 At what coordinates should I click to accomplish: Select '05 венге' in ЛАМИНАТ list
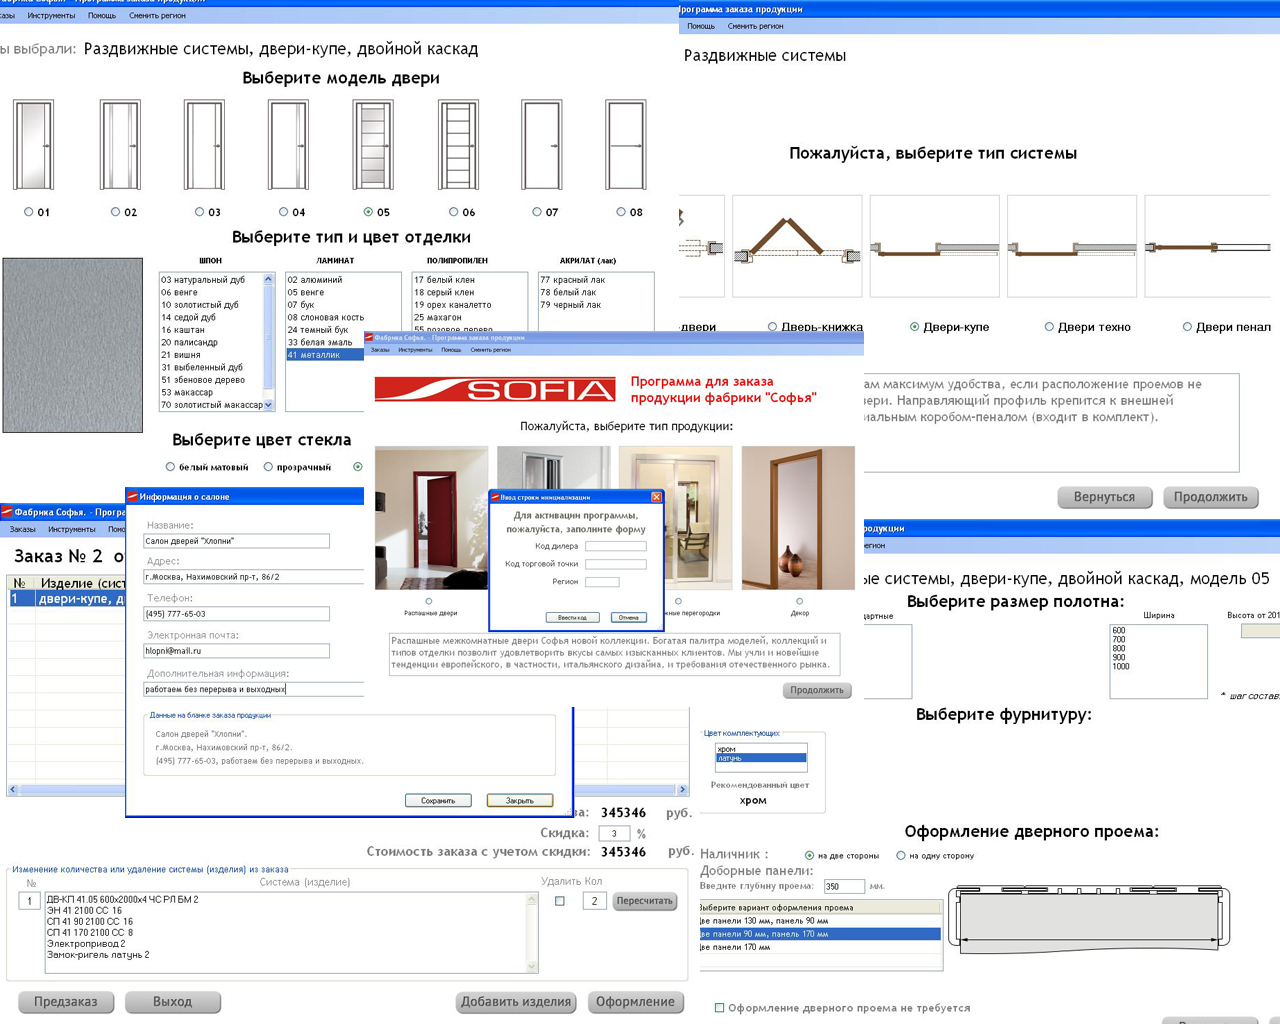point(344,293)
